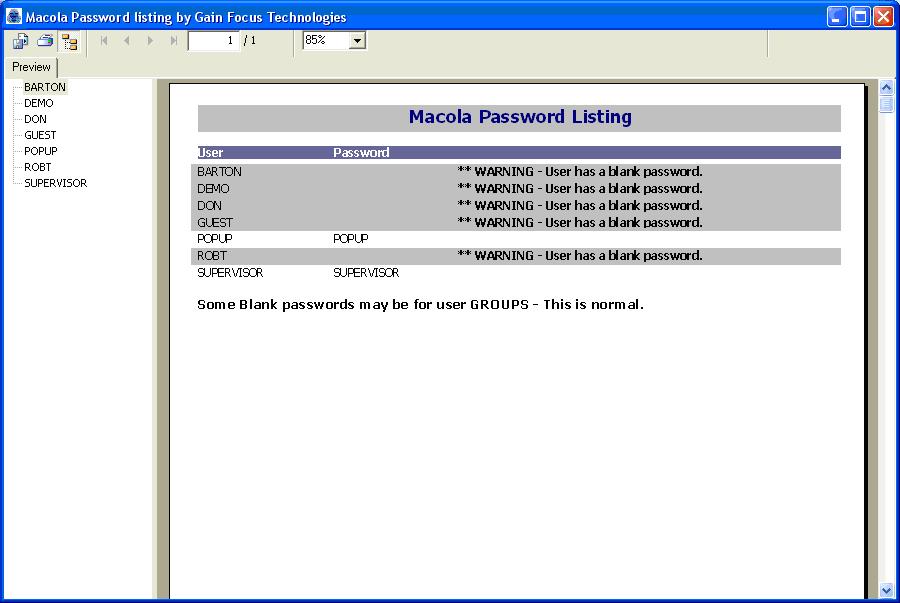Screen dimensions: 900x603
Task: Select BARTON in the group tree
Action: [45, 87]
